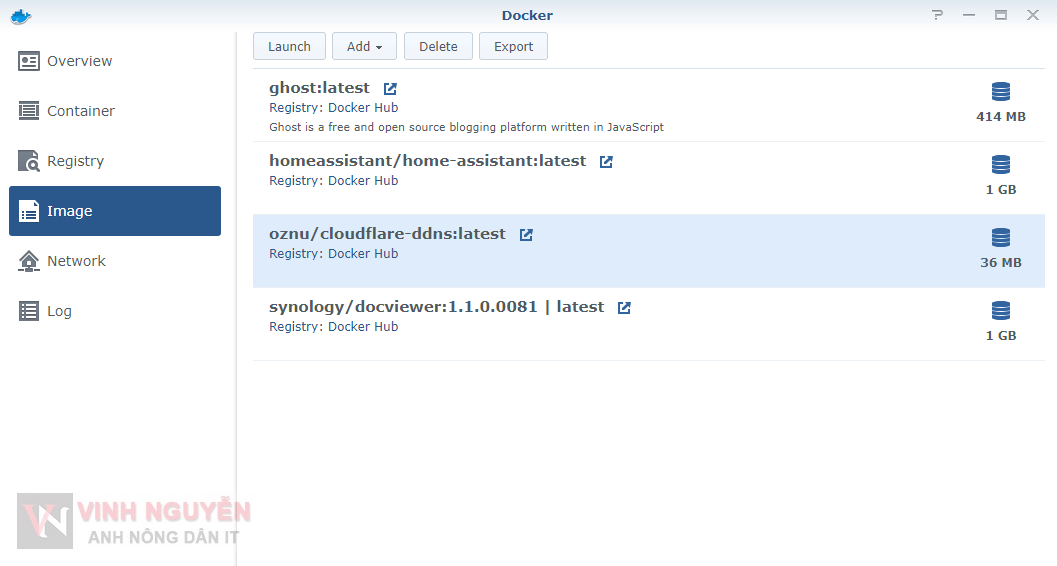Export the selected image
Viewport: 1057px width, 566px height.
click(513, 46)
